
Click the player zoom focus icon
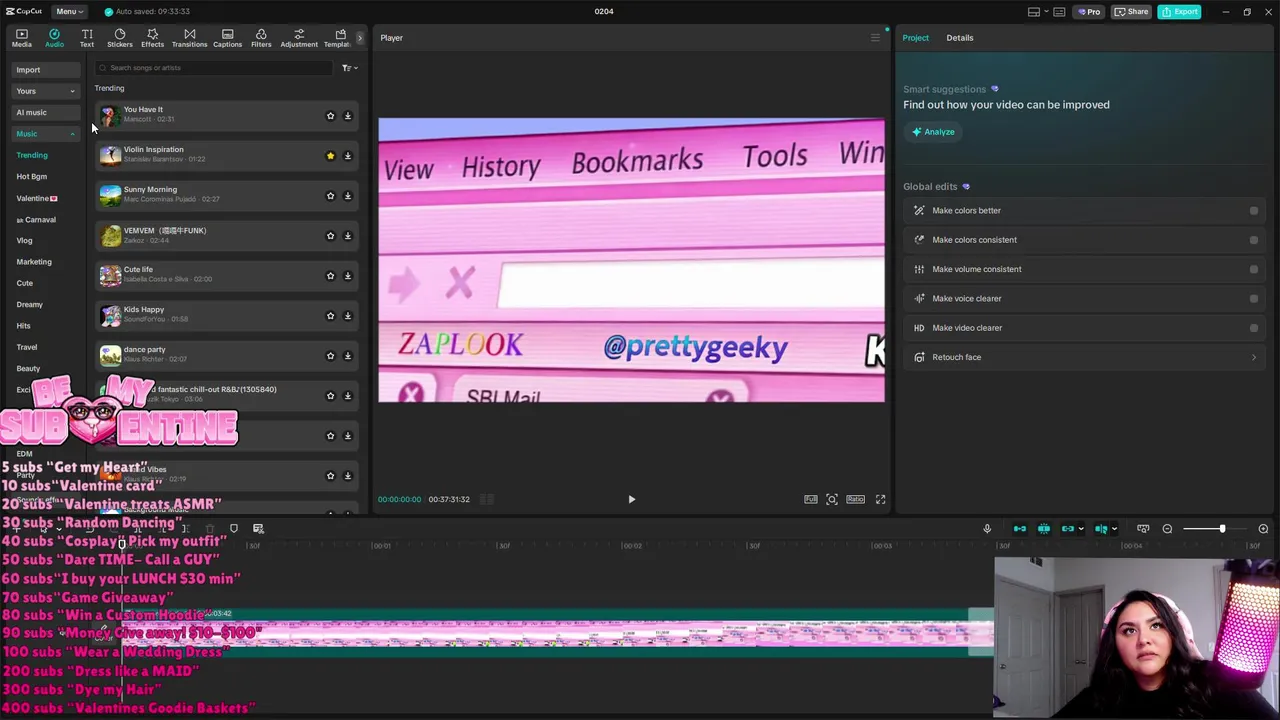831,499
